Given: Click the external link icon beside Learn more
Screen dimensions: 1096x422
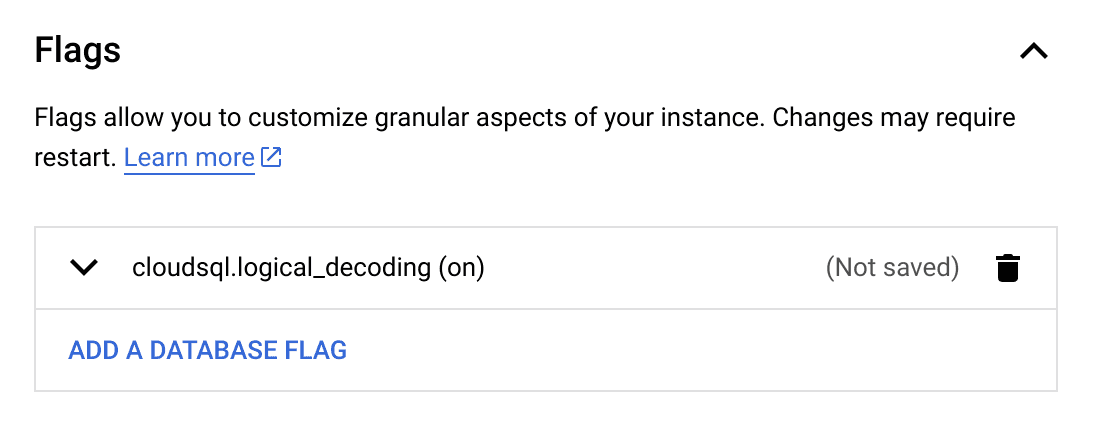Looking at the screenshot, I should click(x=271, y=158).
